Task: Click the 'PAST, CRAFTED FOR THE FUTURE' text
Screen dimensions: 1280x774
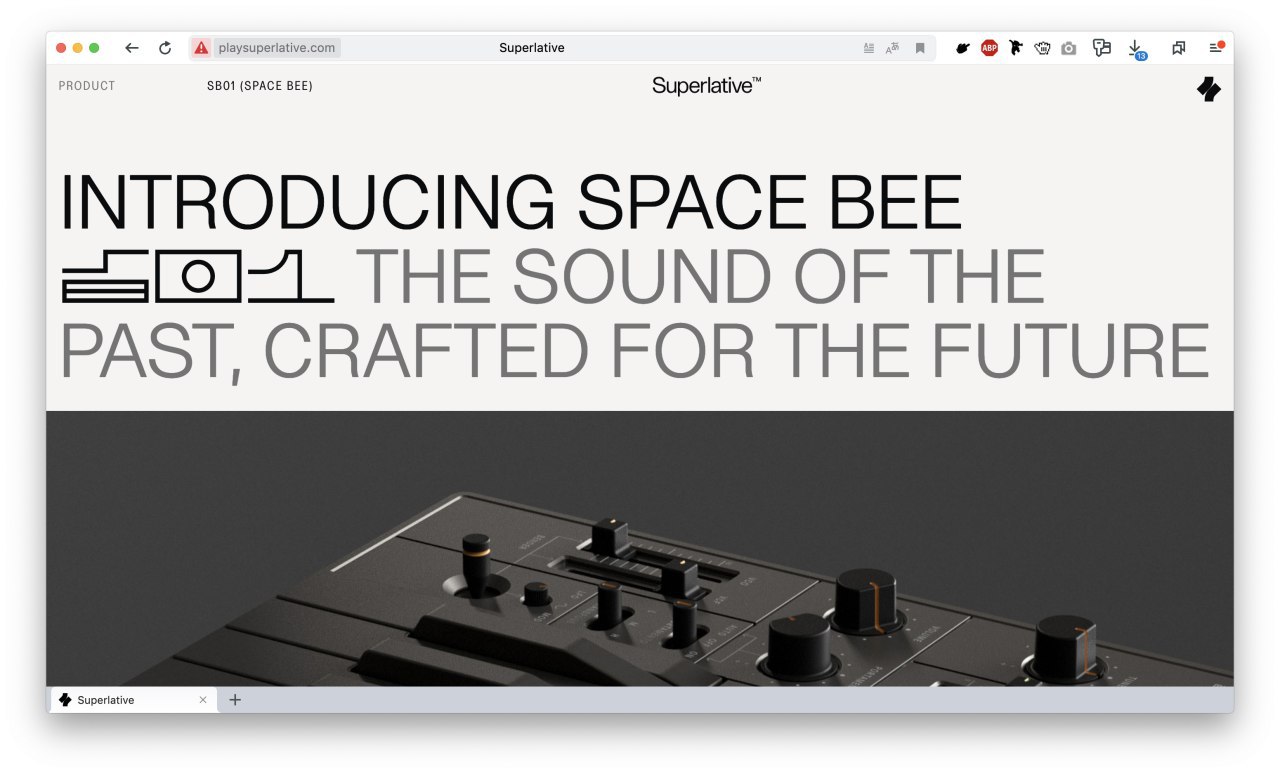Action: (x=635, y=350)
